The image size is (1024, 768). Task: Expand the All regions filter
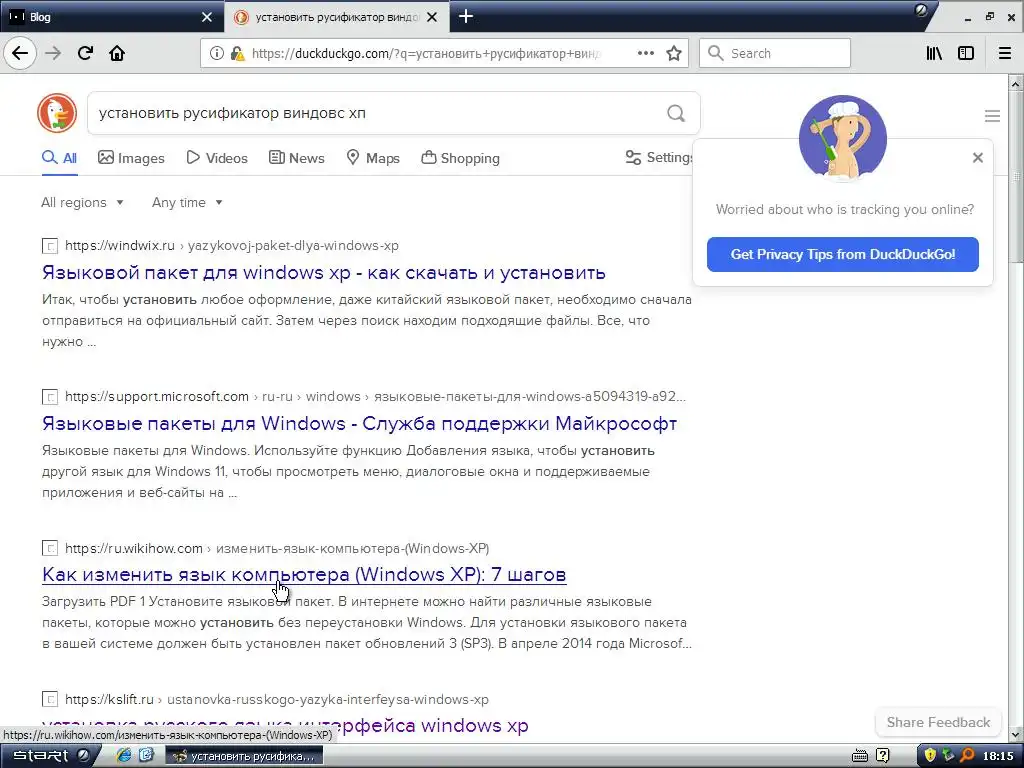point(82,202)
